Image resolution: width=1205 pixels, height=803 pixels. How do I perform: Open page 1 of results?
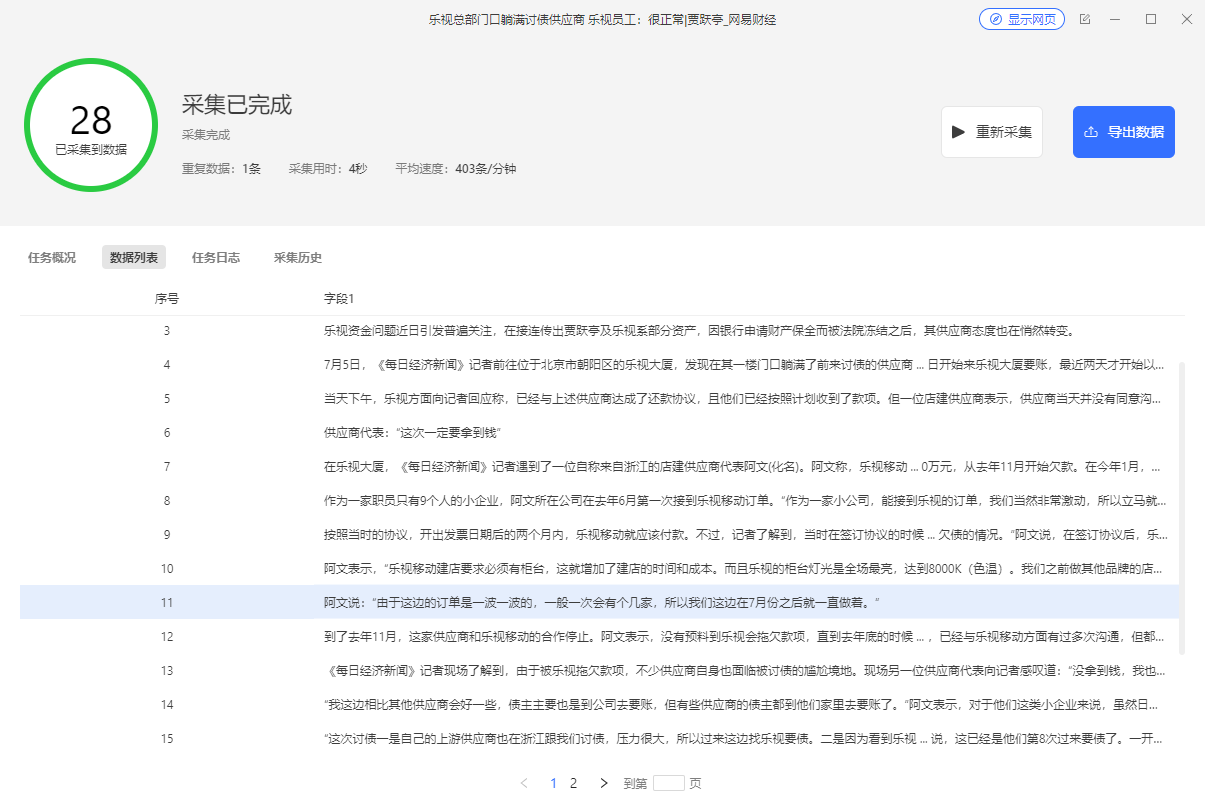click(554, 783)
